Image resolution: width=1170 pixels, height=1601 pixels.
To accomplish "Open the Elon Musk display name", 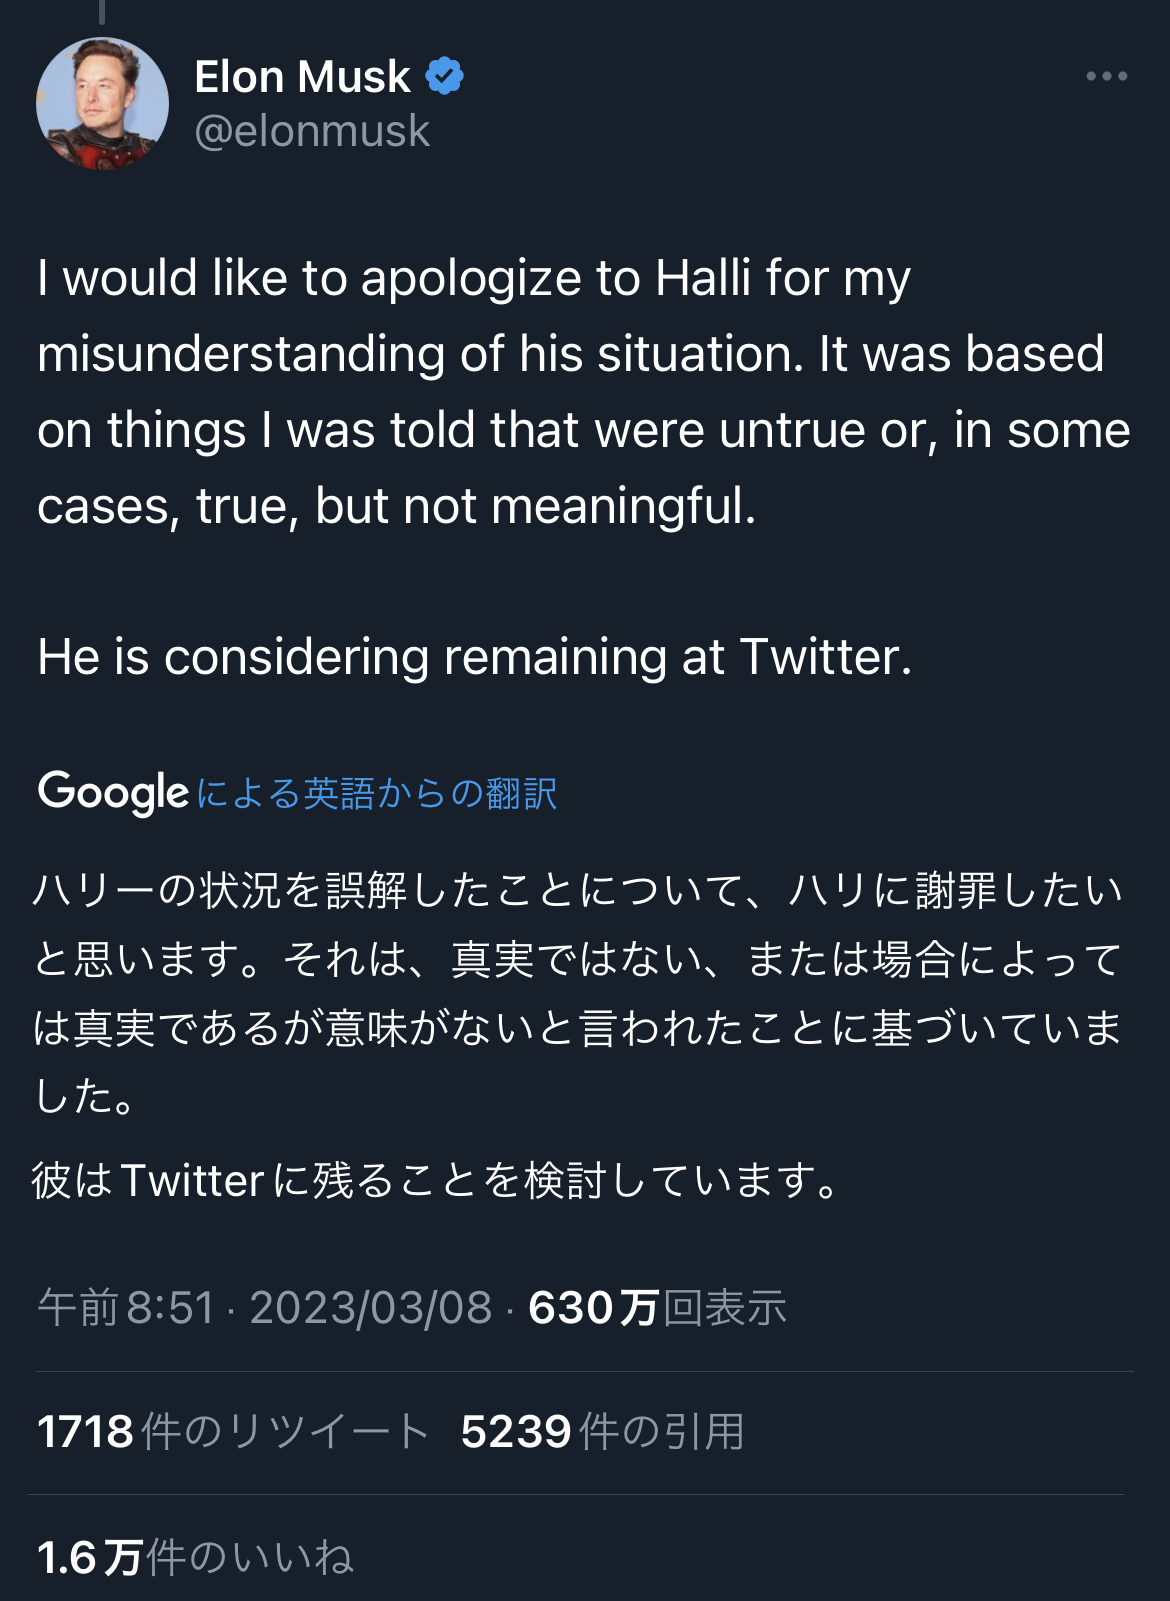I will (302, 77).
